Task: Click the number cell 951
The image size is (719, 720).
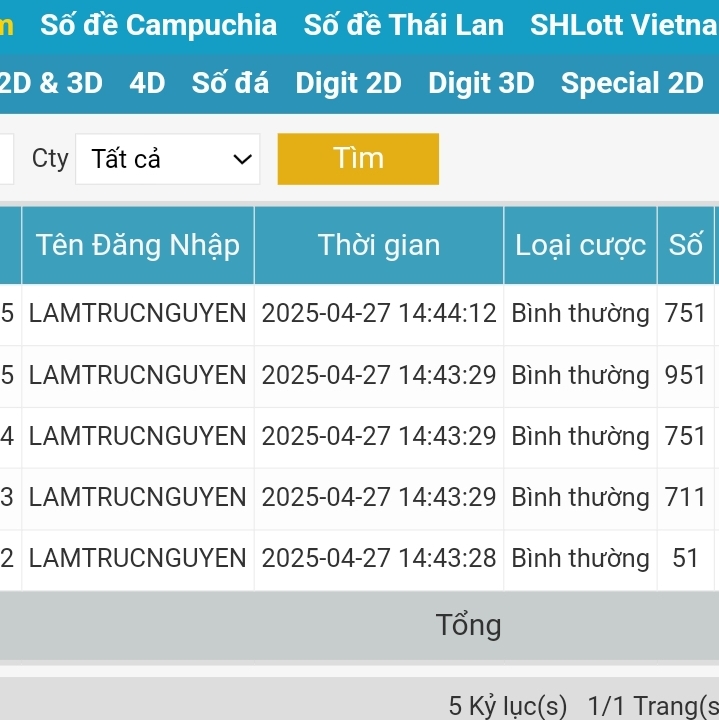Action: (x=686, y=375)
